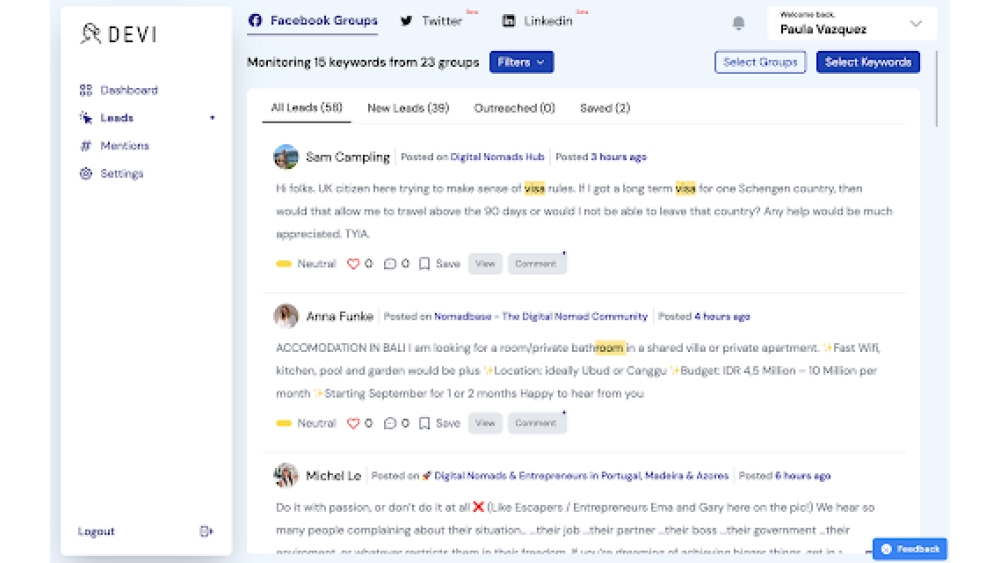The image size is (1000, 563).
Task: Select the All Leads (58) tab
Action: pyautogui.click(x=307, y=108)
